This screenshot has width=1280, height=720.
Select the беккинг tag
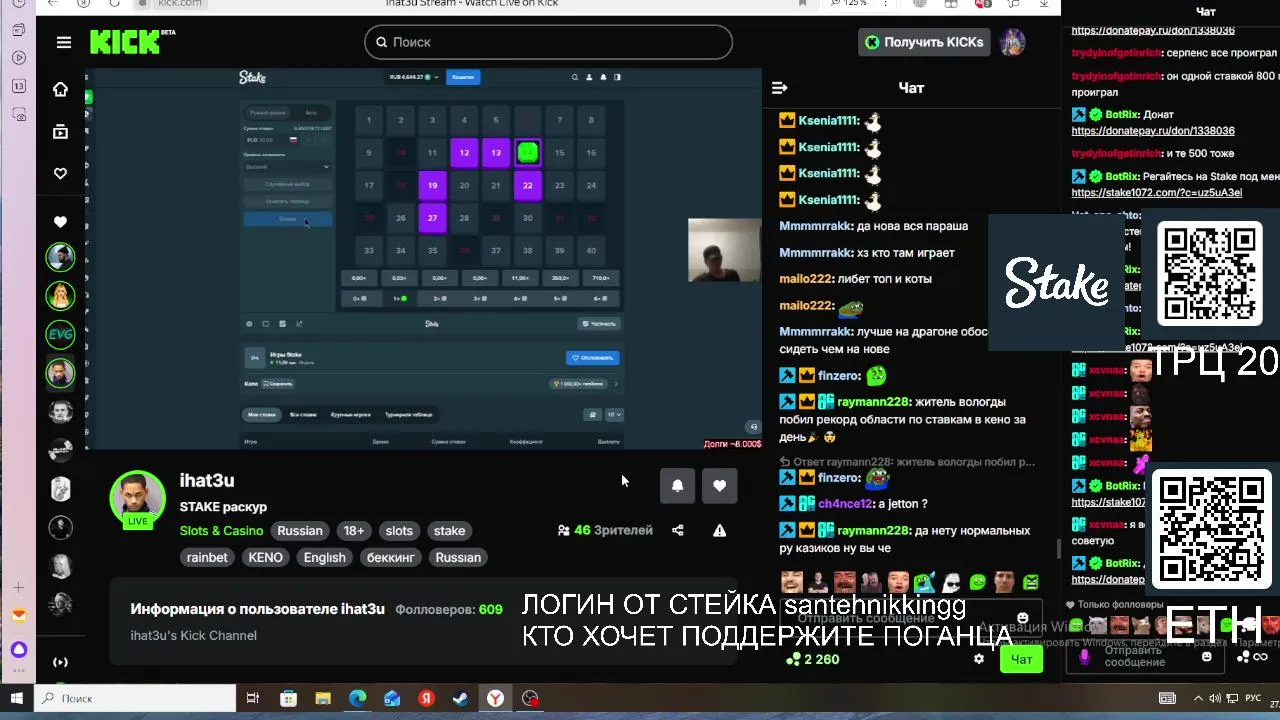coord(391,557)
